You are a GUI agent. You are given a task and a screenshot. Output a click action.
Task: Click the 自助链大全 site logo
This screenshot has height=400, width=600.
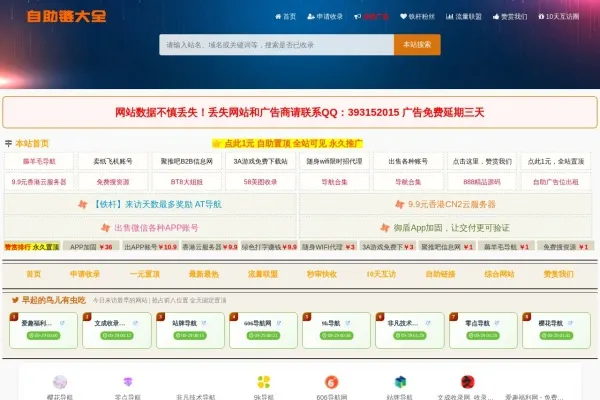click(x=67, y=16)
